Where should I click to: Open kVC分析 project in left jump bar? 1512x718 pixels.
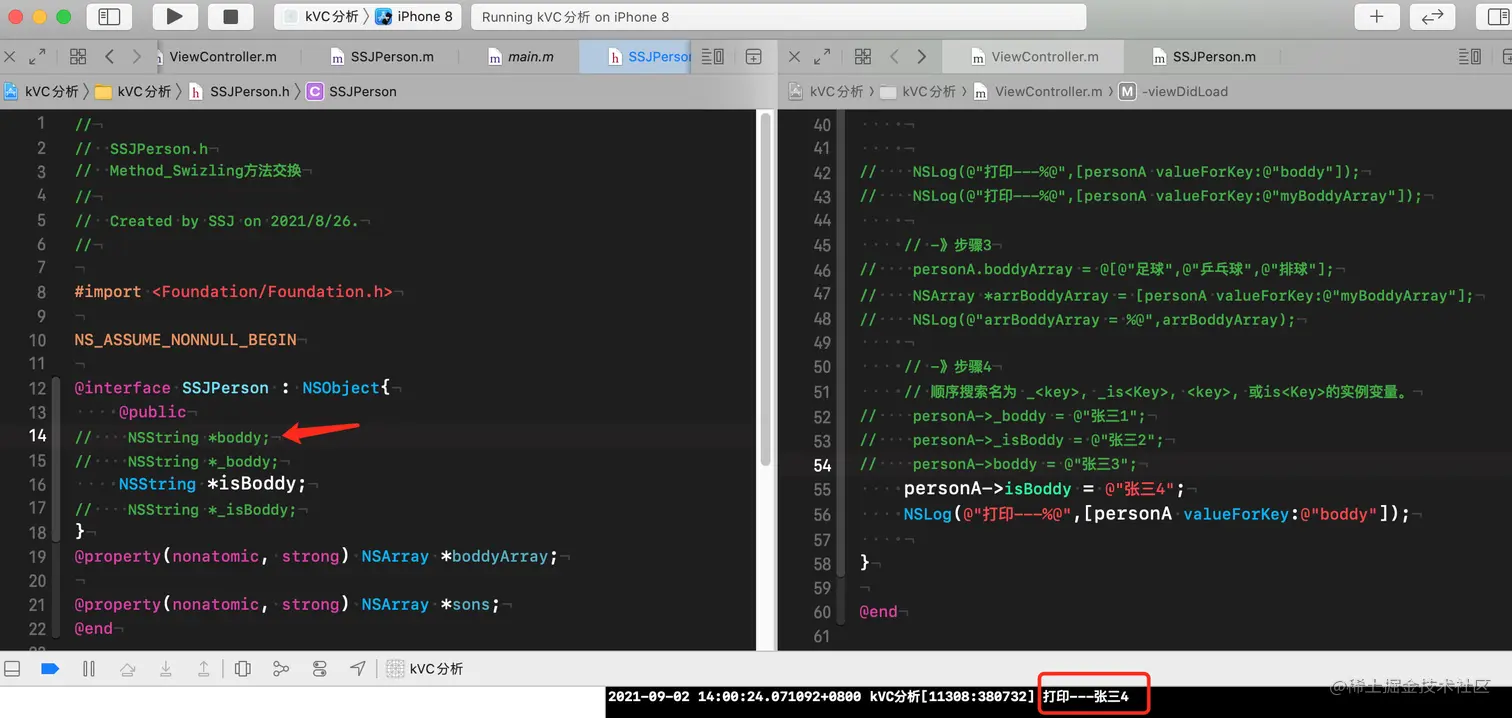42,91
